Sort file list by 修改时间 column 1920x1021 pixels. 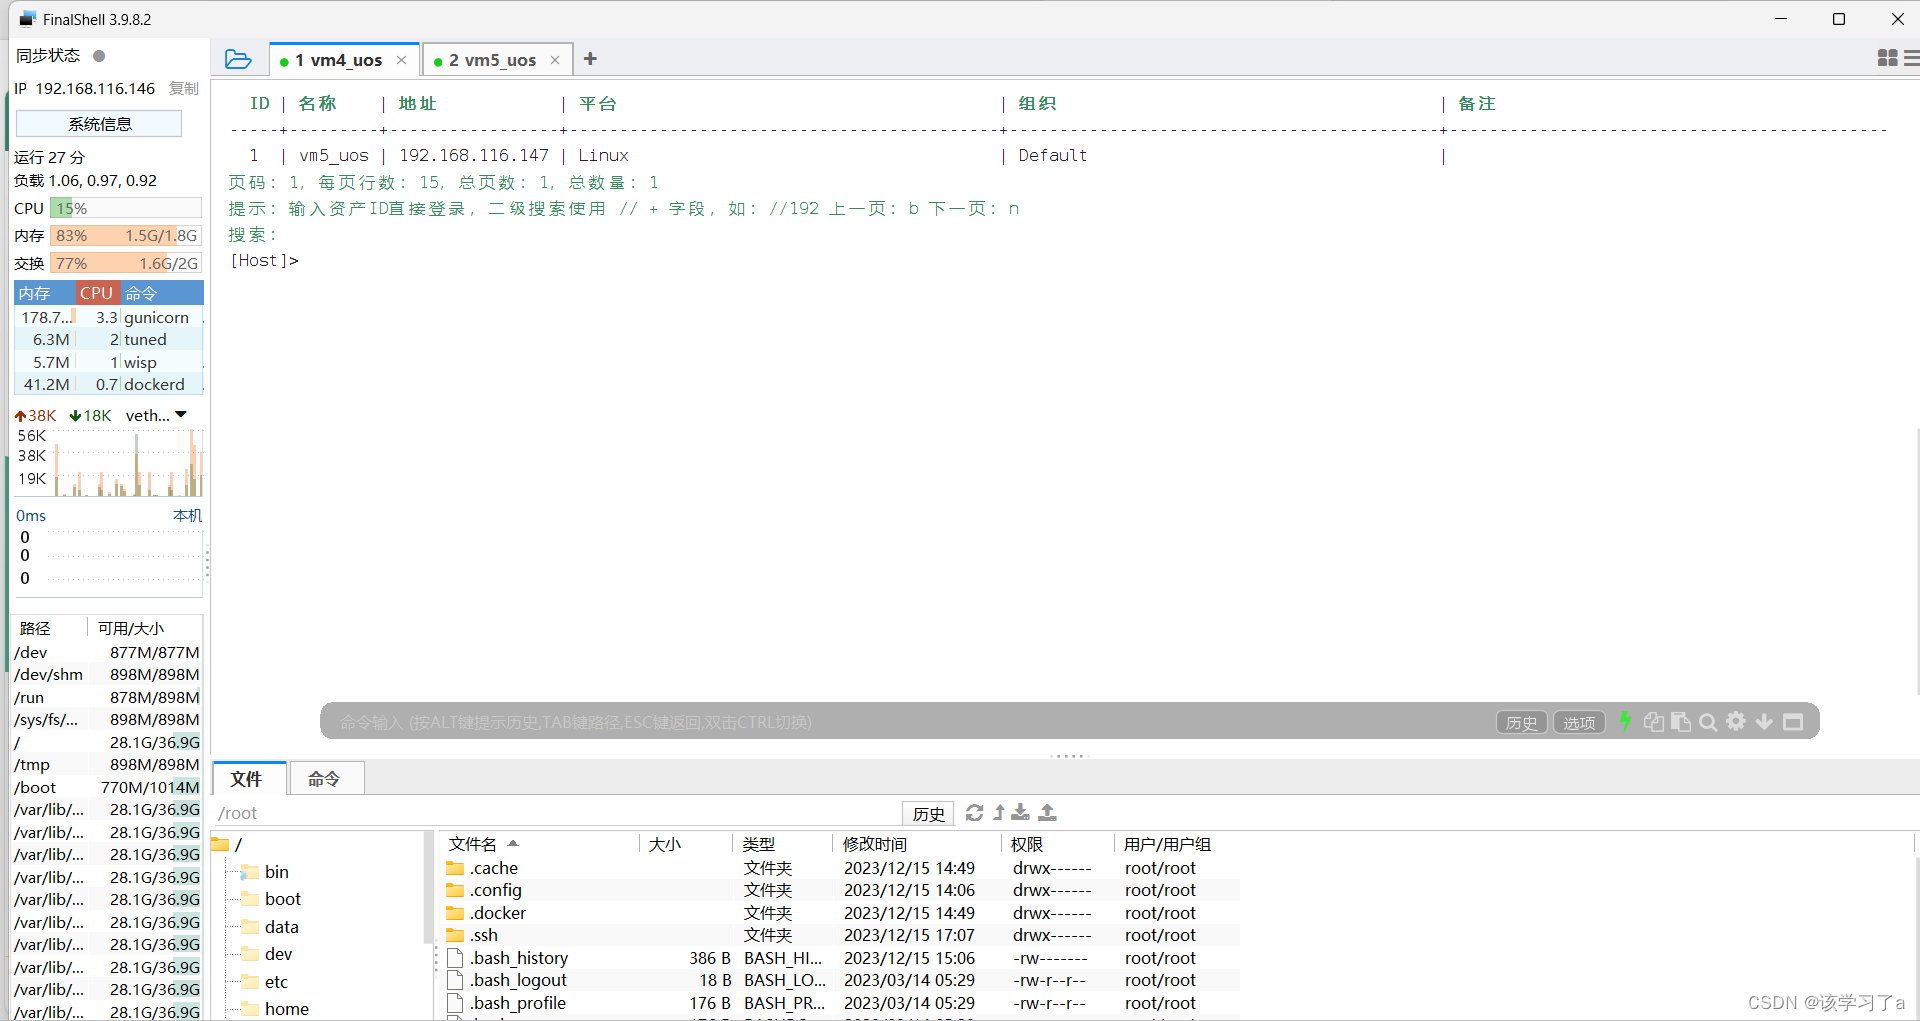tap(917, 844)
